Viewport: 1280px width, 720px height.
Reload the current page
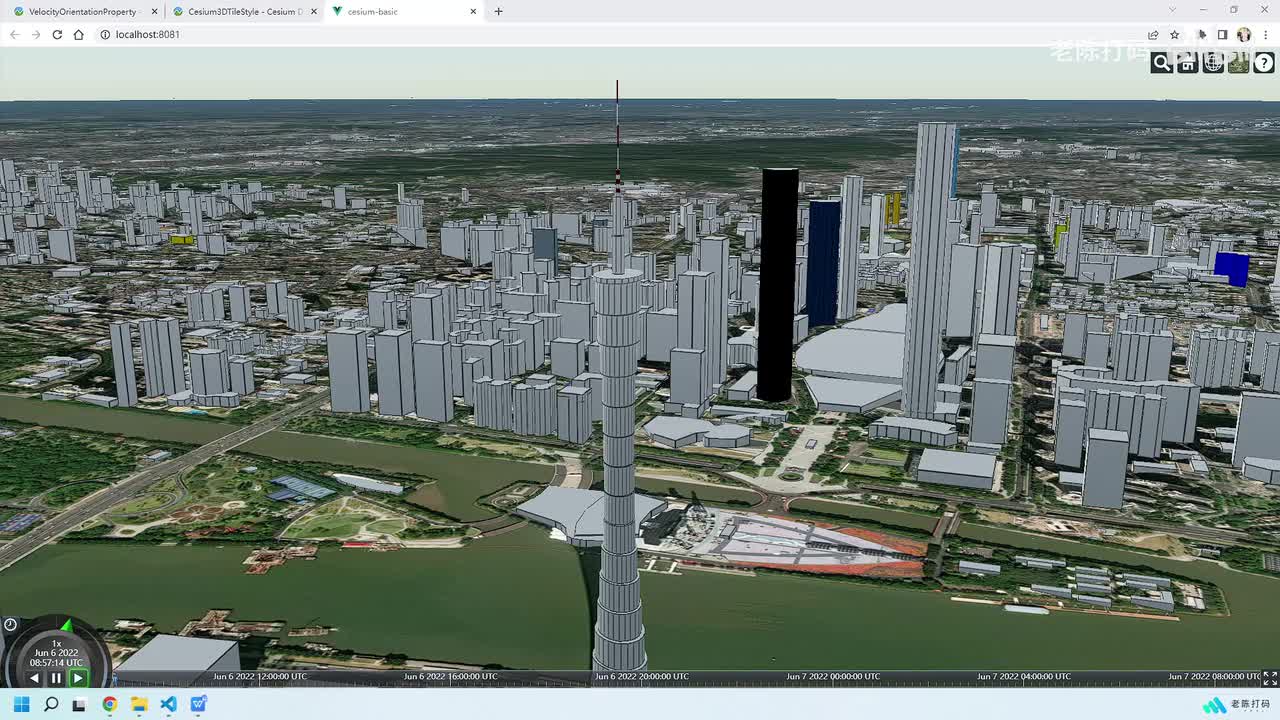point(57,34)
